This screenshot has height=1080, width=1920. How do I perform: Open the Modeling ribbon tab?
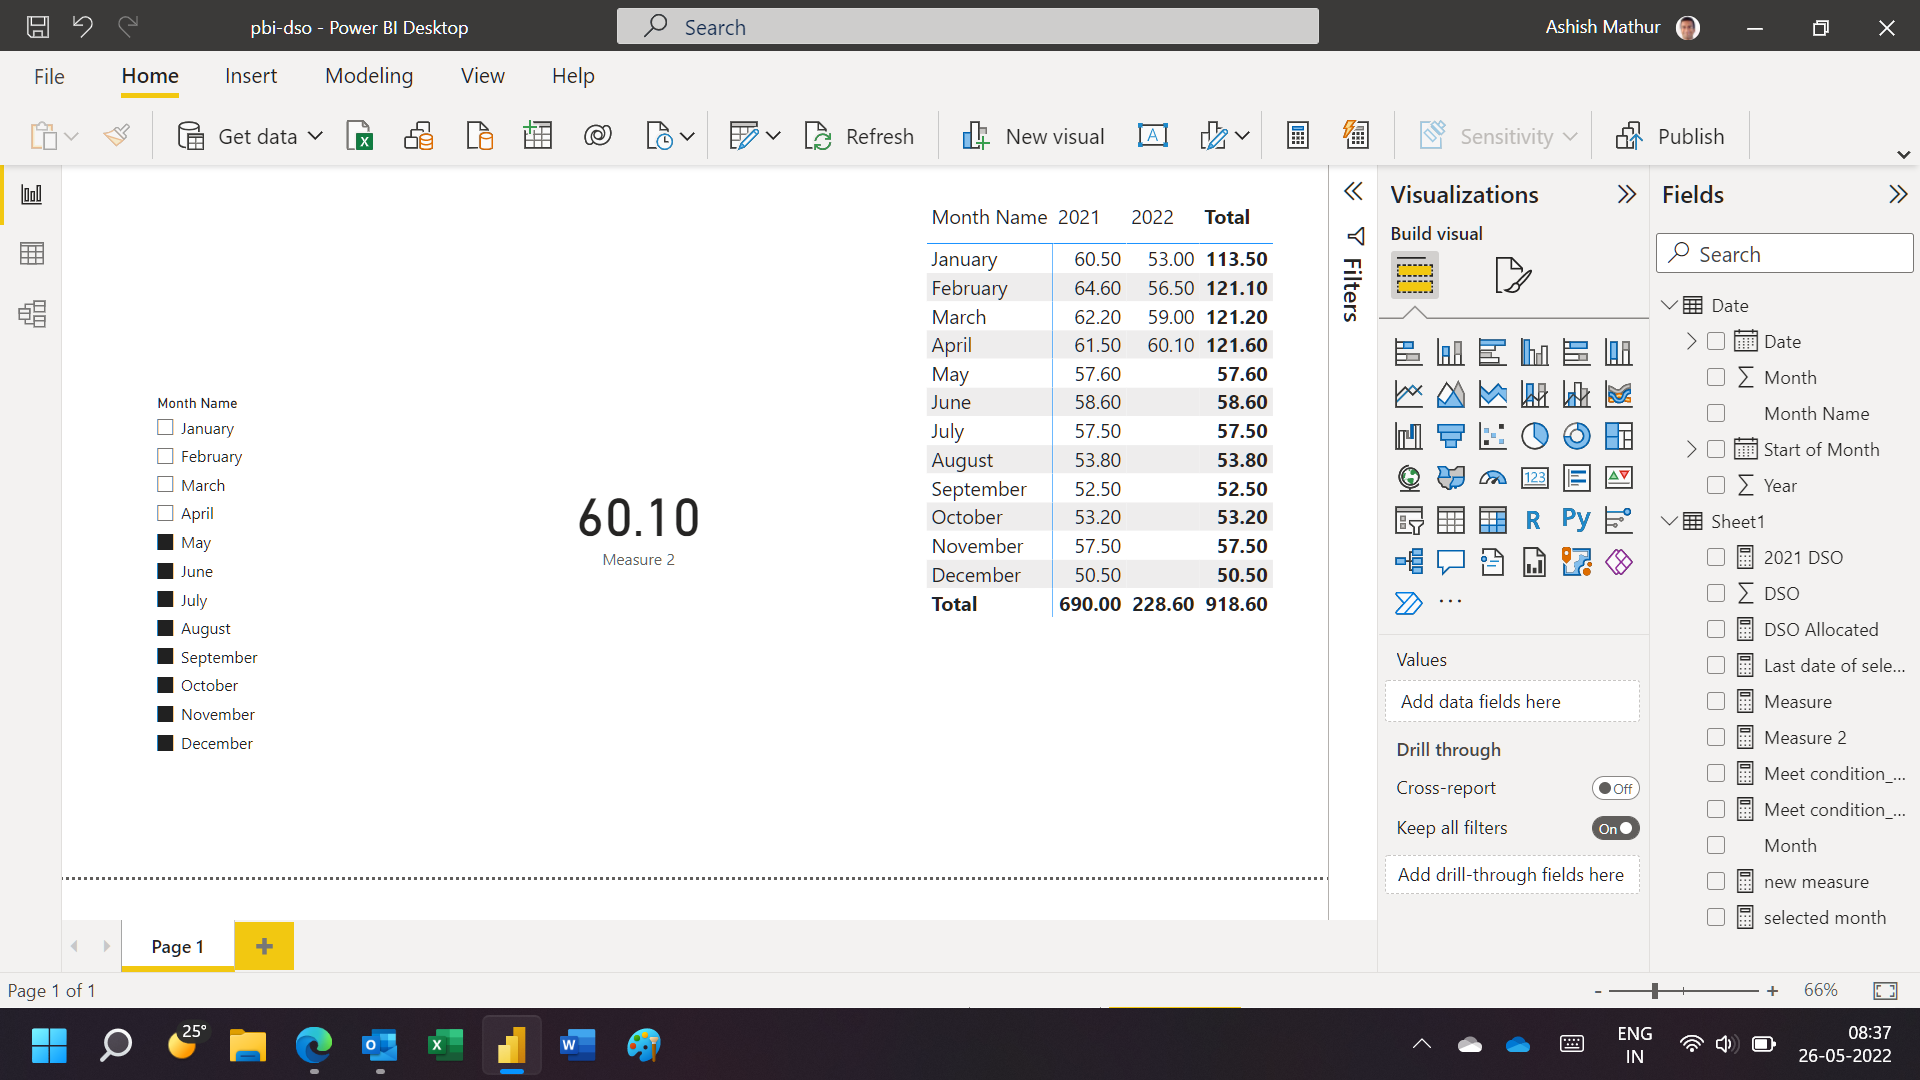tap(369, 76)
